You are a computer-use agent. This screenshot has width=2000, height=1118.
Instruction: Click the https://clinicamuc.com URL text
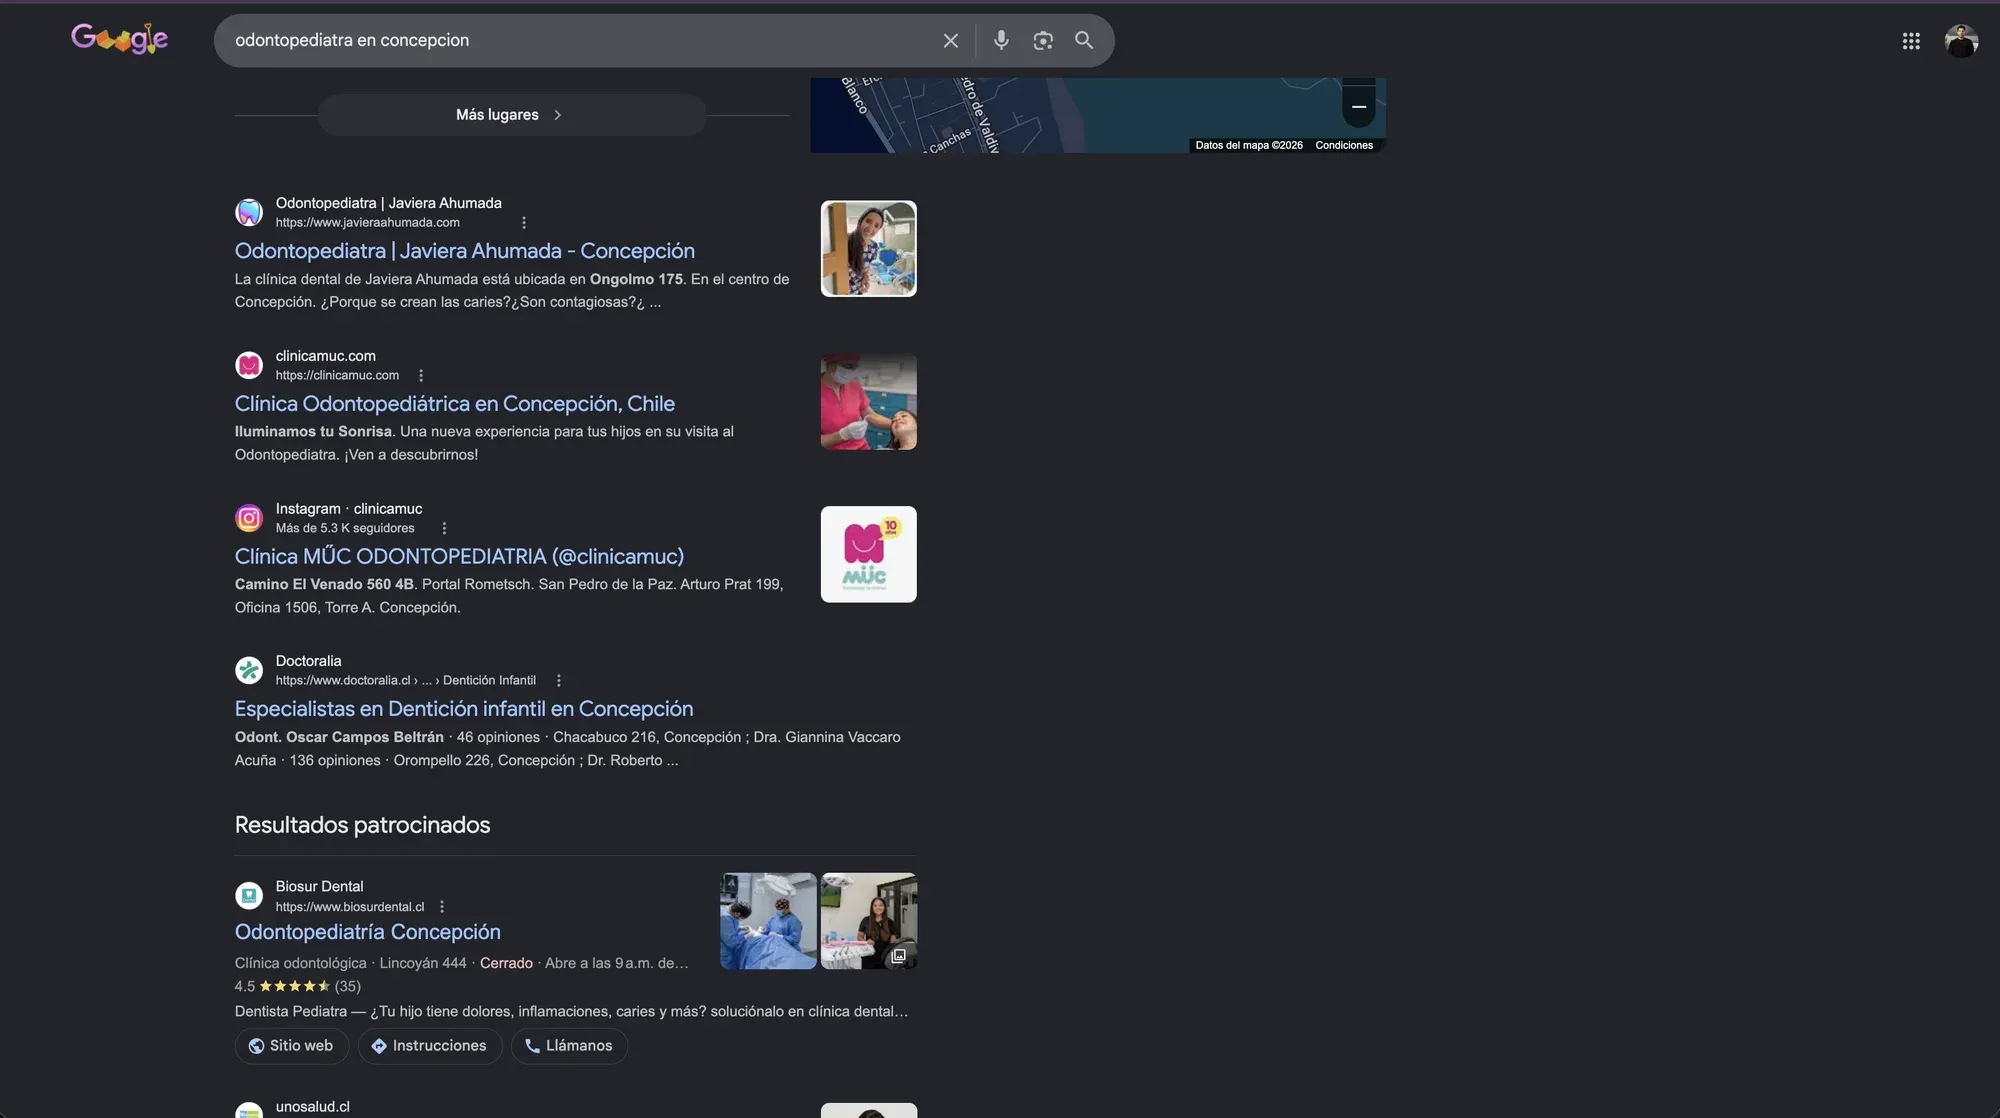coord(337,376)
